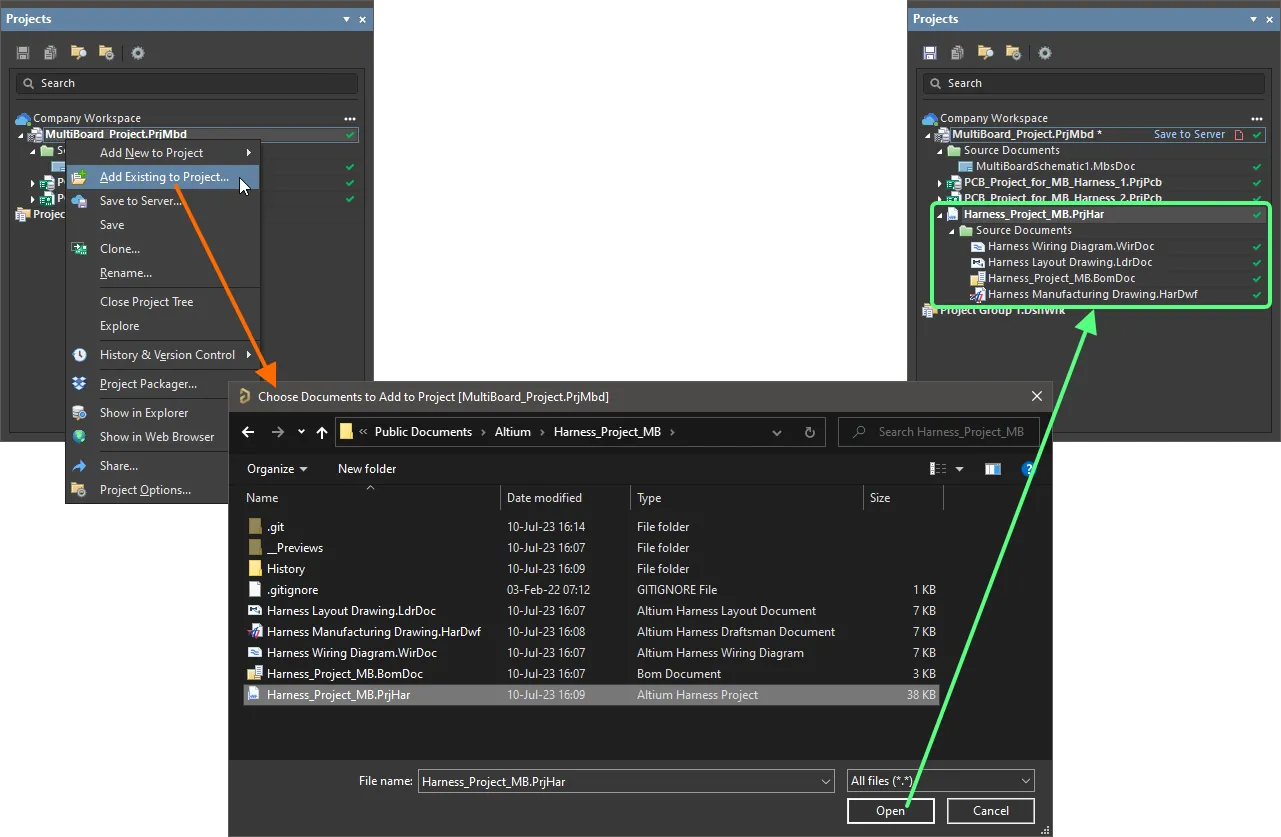Click the uncommitted document icon beside Save to Server
Image resolution: width=1281 pixels, height=837 pixels.
pyautogui.click(x=1240, y=135)
